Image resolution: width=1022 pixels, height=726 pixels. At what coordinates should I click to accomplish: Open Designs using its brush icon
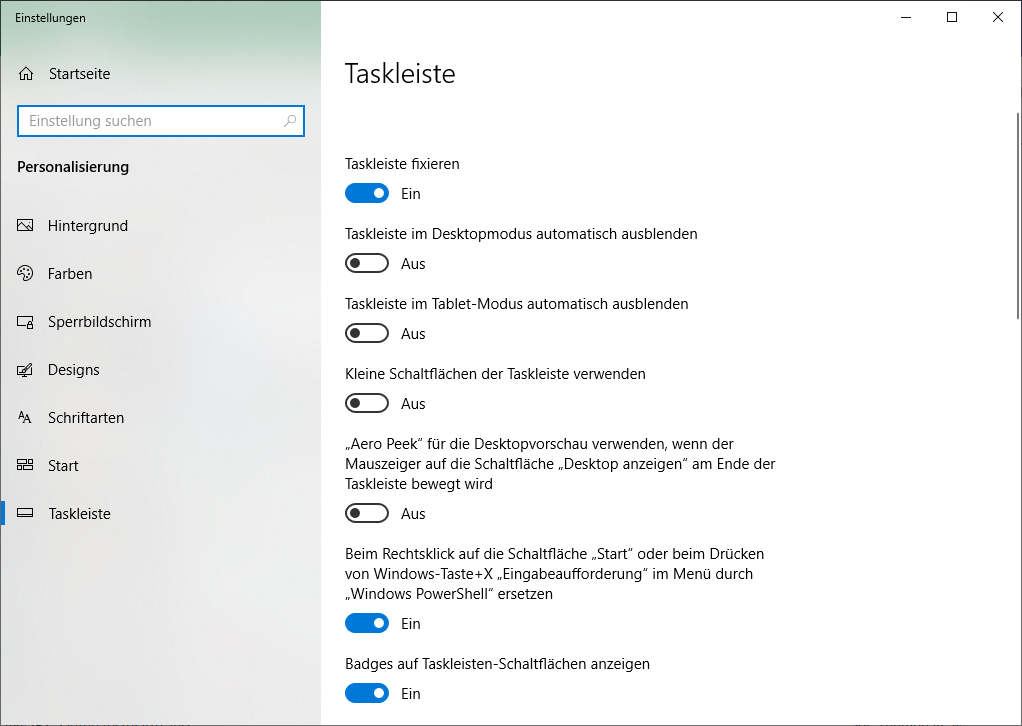[25, 369]
